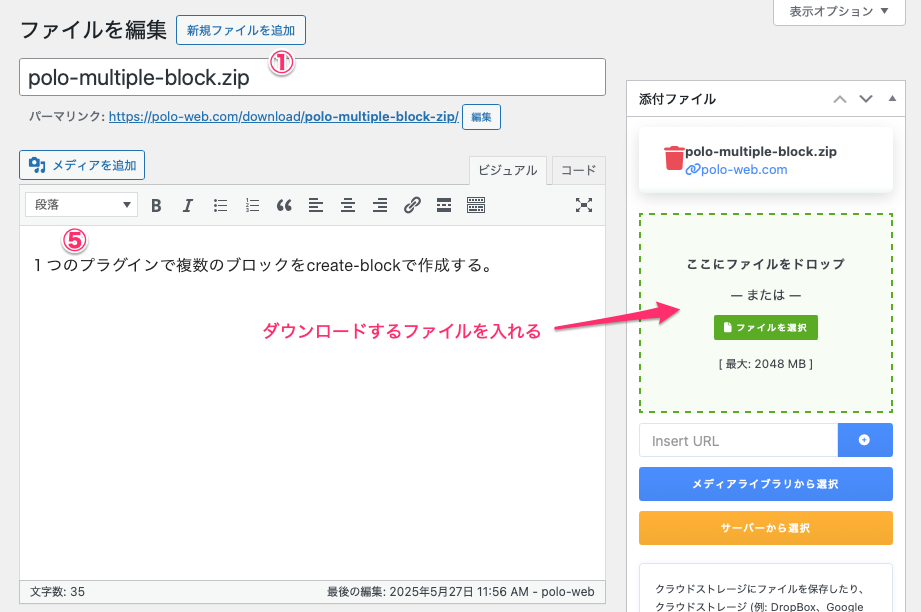Apply italic formatting in editor
The height and width of the screenshot is (612, 921).
tap(187, 205)
